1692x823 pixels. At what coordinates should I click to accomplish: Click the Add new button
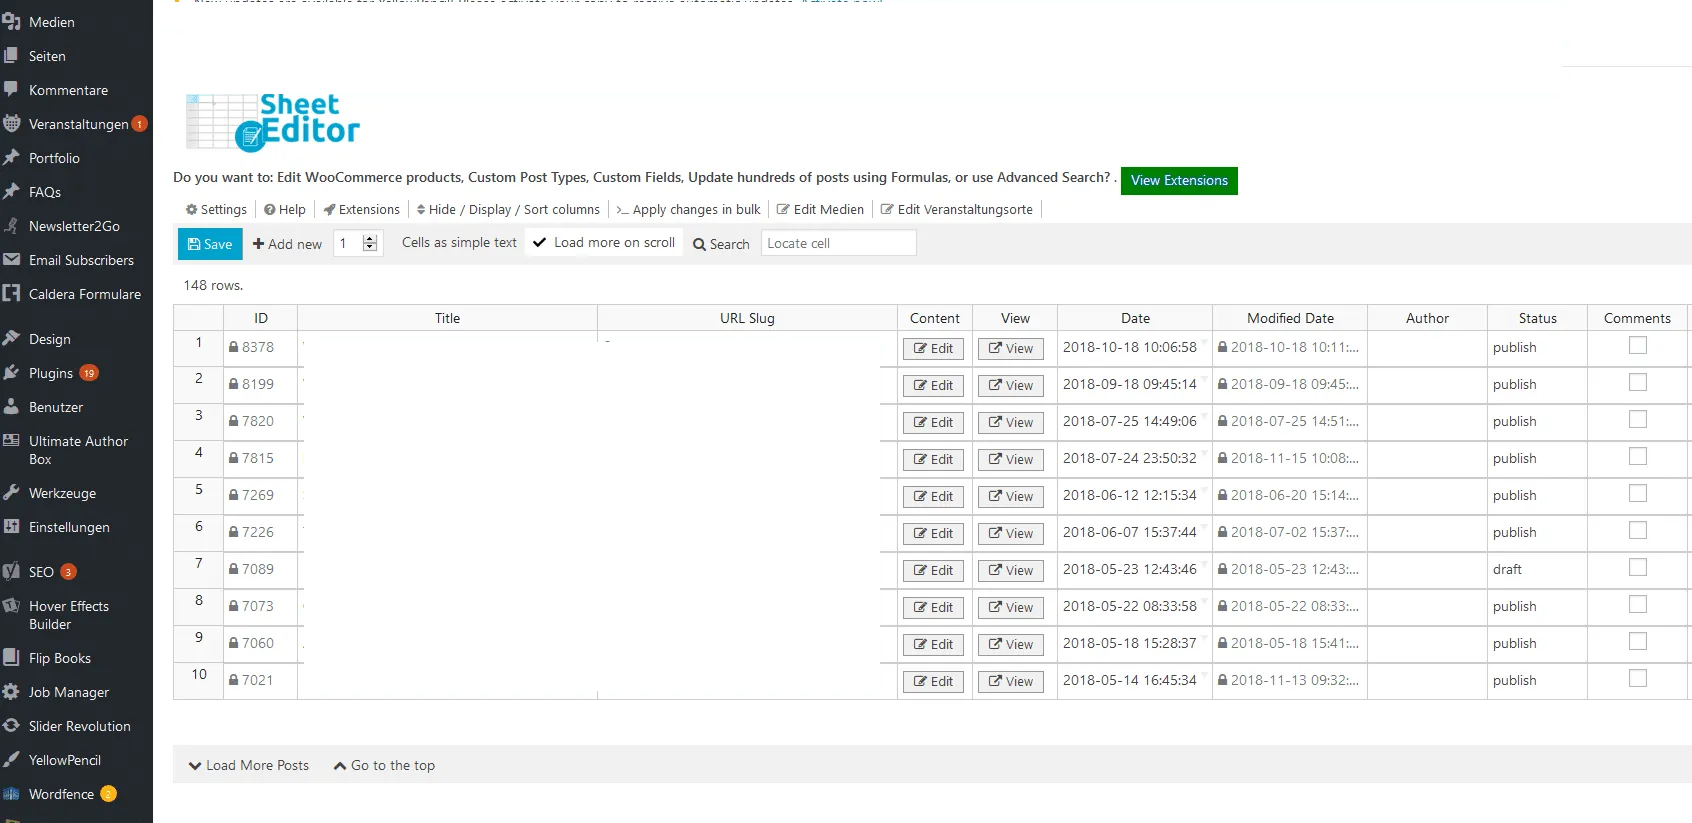point(287,244)
